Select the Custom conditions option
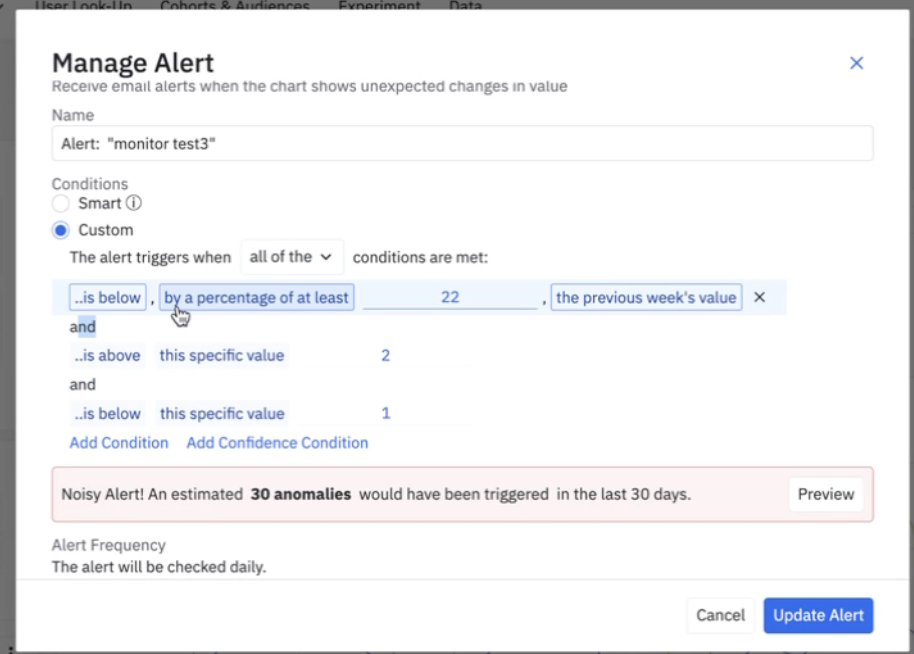 (61, 230)
